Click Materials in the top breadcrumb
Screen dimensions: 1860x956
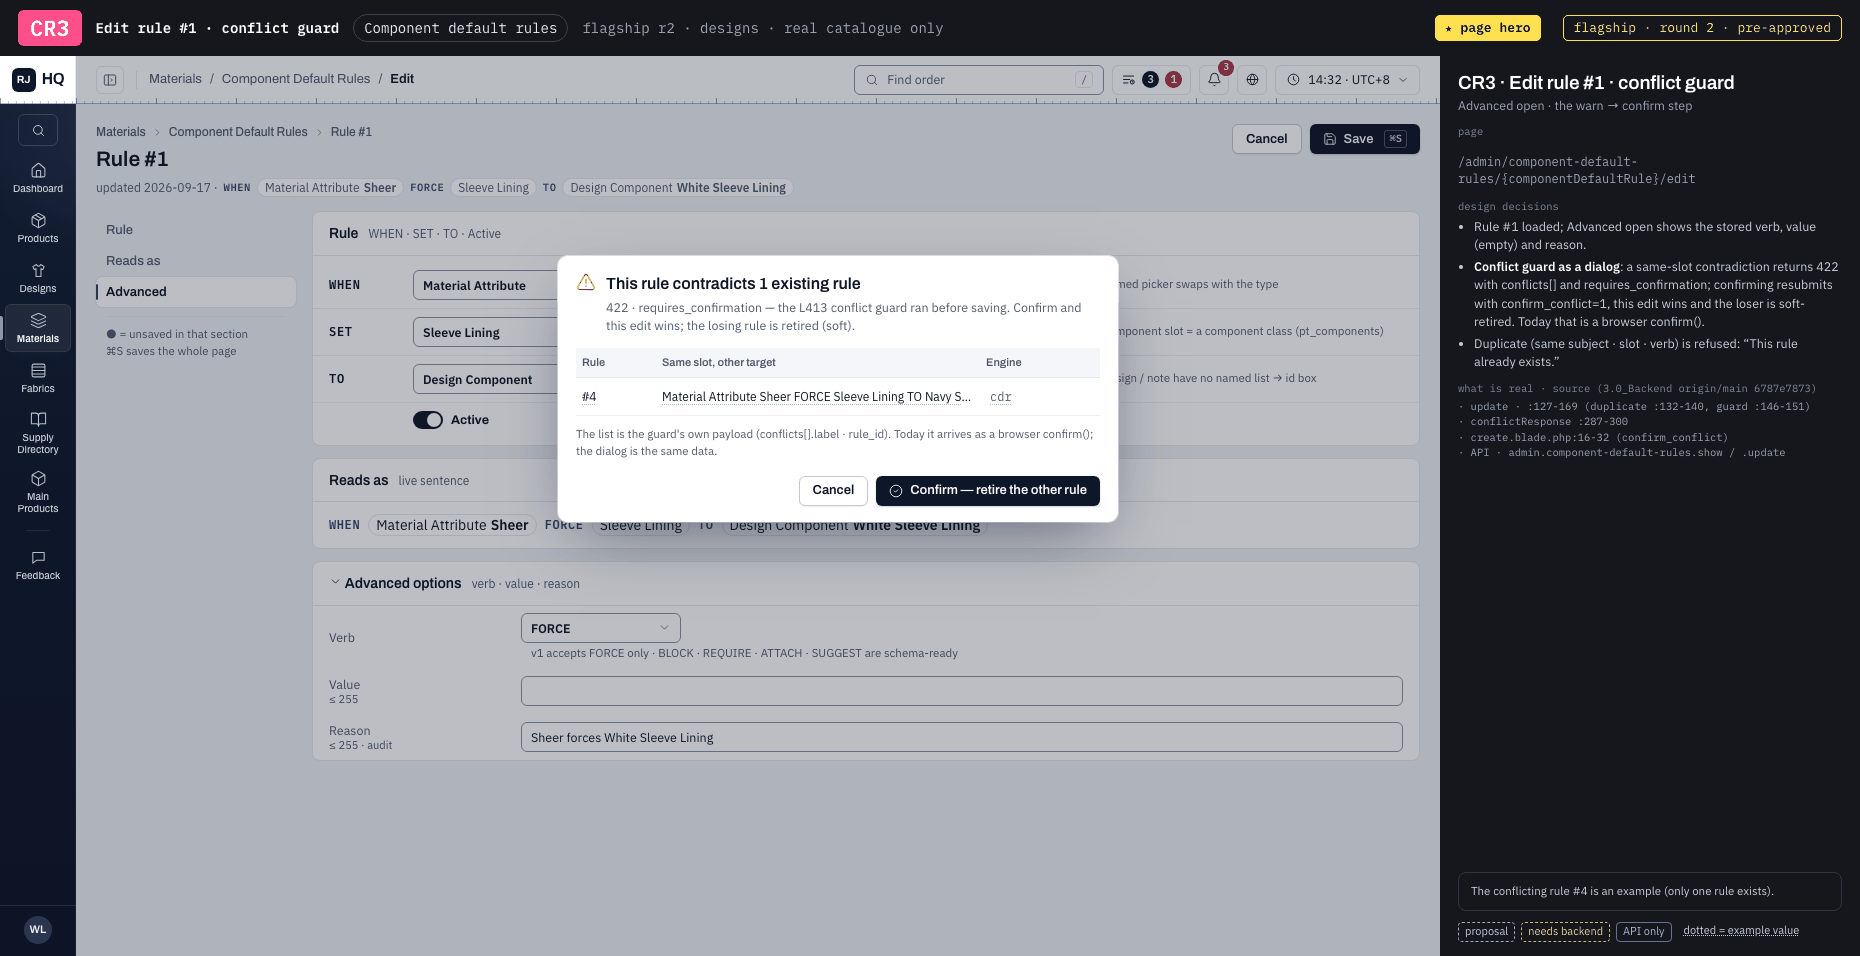point(175,79)
